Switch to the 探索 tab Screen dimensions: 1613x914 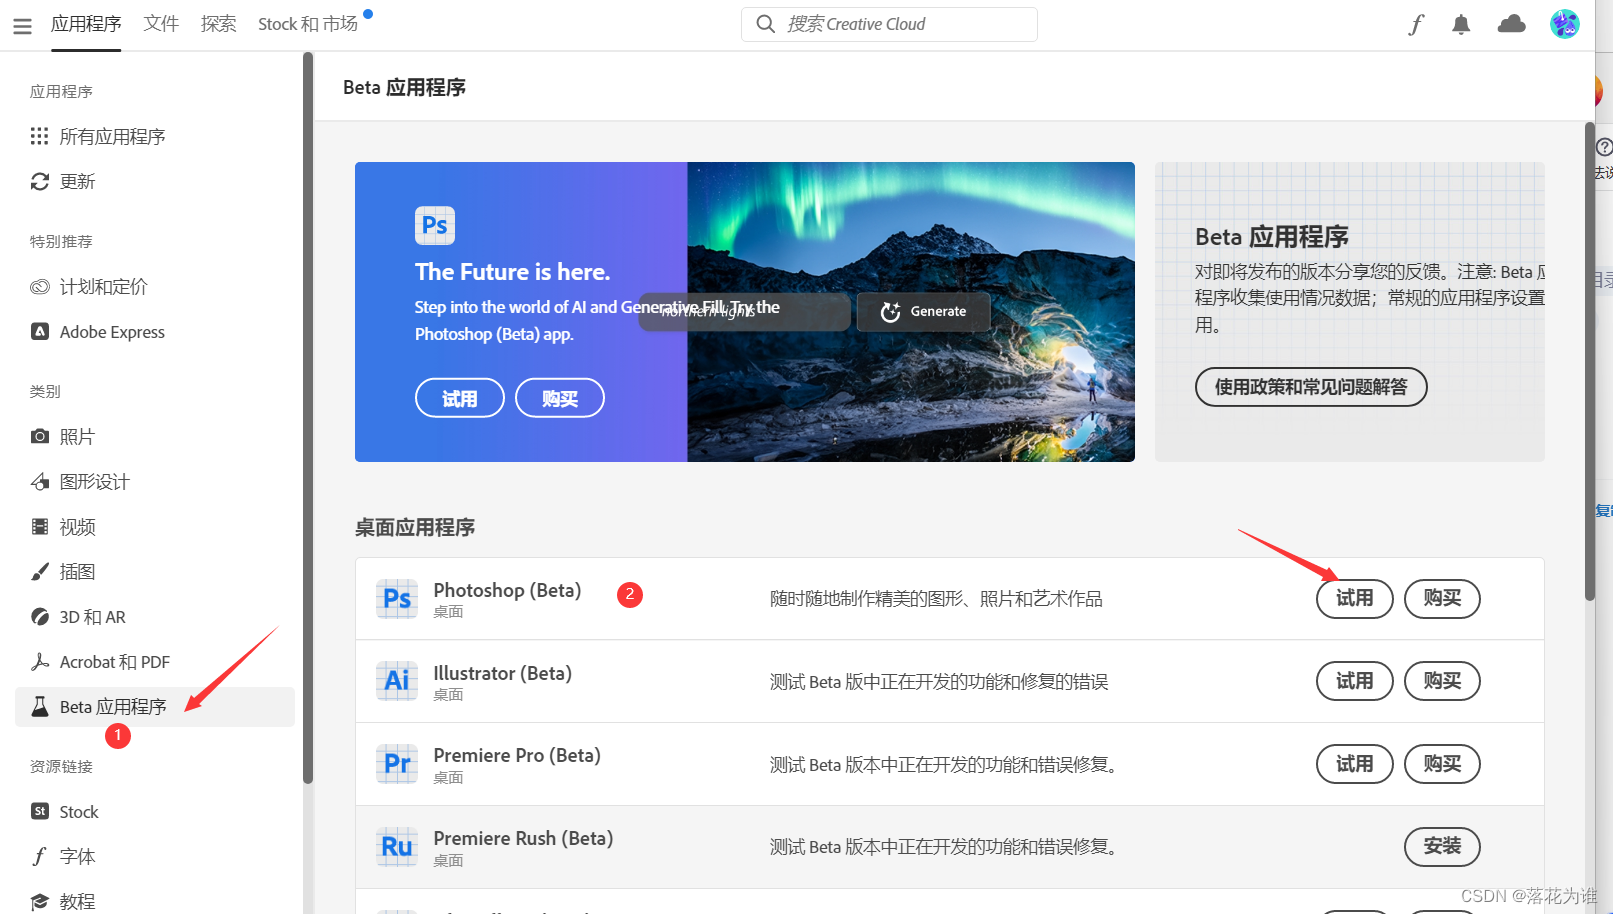point(218,24)
